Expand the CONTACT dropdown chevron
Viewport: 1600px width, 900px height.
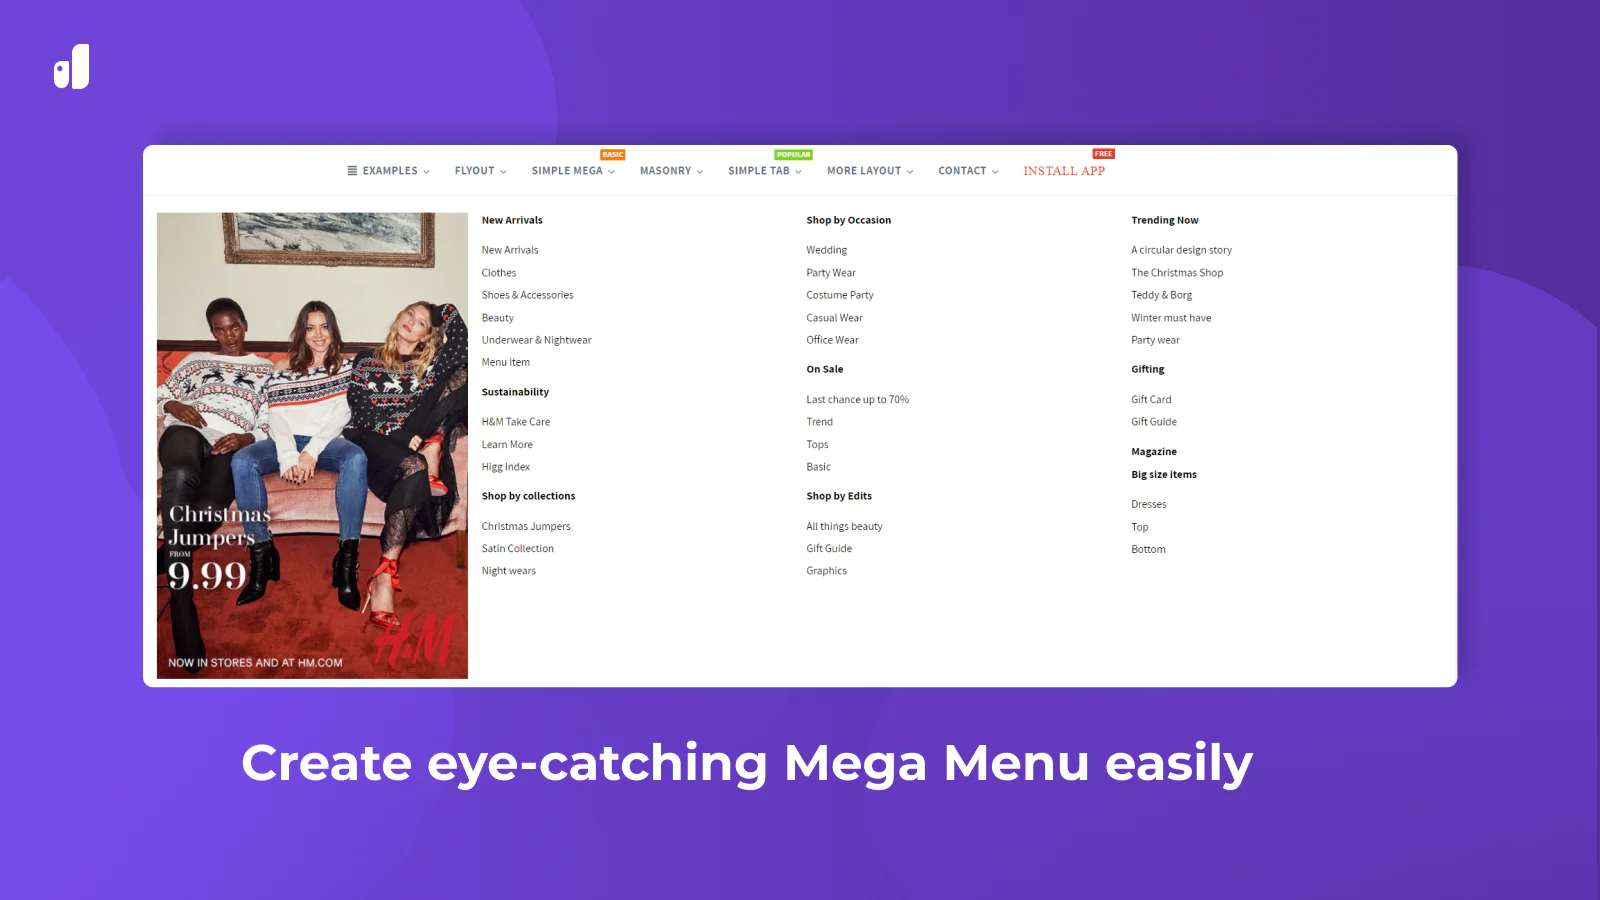(x=995, y=172)
